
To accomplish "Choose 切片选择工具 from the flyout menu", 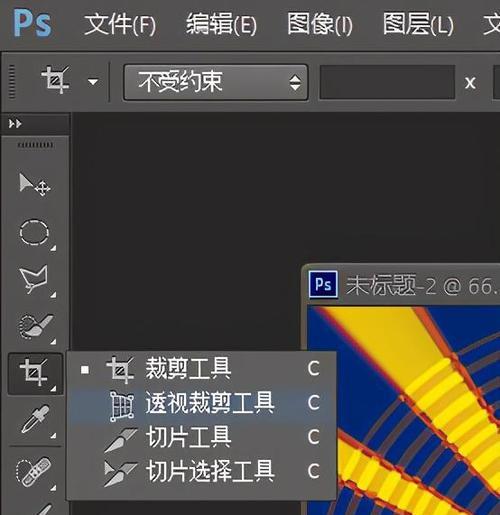I will [201, 471].
